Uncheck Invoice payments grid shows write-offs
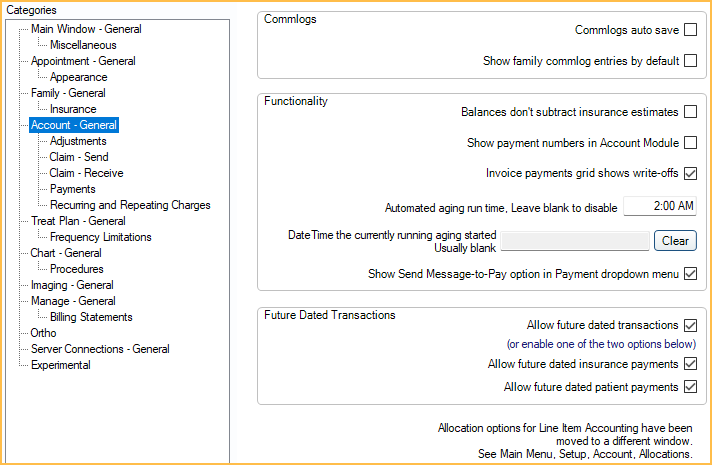 click(690, 173)
